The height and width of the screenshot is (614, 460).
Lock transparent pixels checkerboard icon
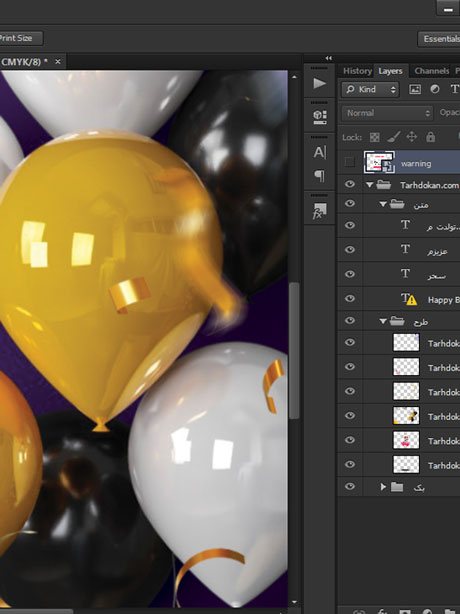click(375, 137)
